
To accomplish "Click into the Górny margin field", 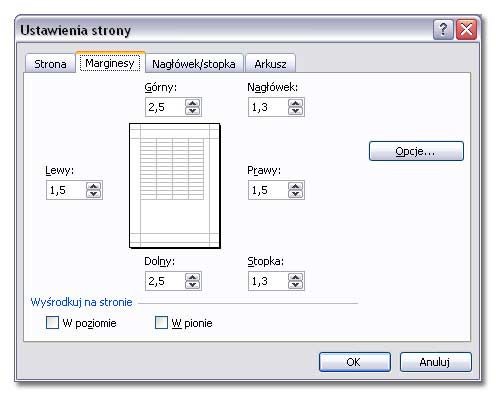I will click(x=165, y=107).
